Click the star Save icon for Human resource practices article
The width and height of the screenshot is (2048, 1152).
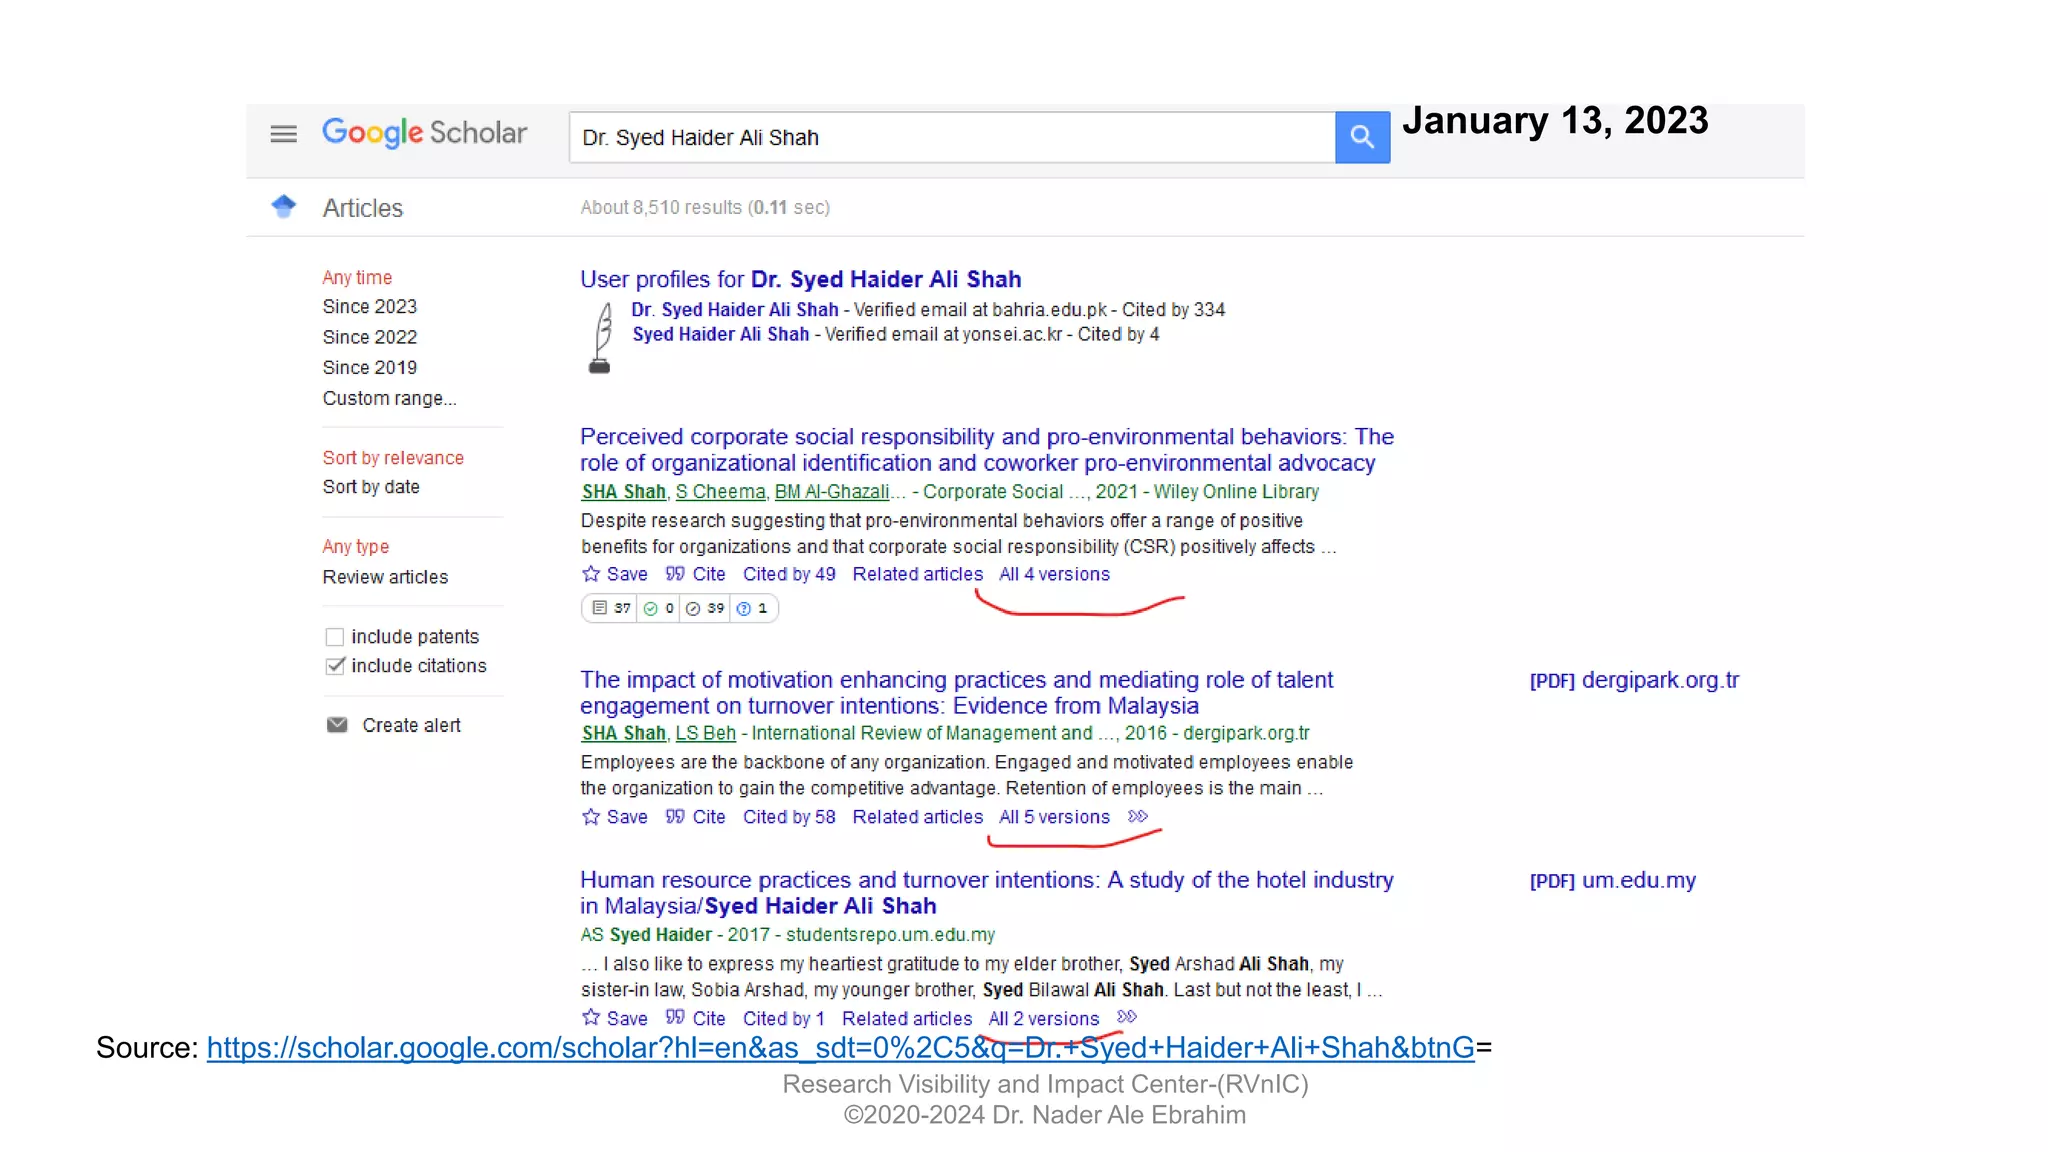[591, 1018]
